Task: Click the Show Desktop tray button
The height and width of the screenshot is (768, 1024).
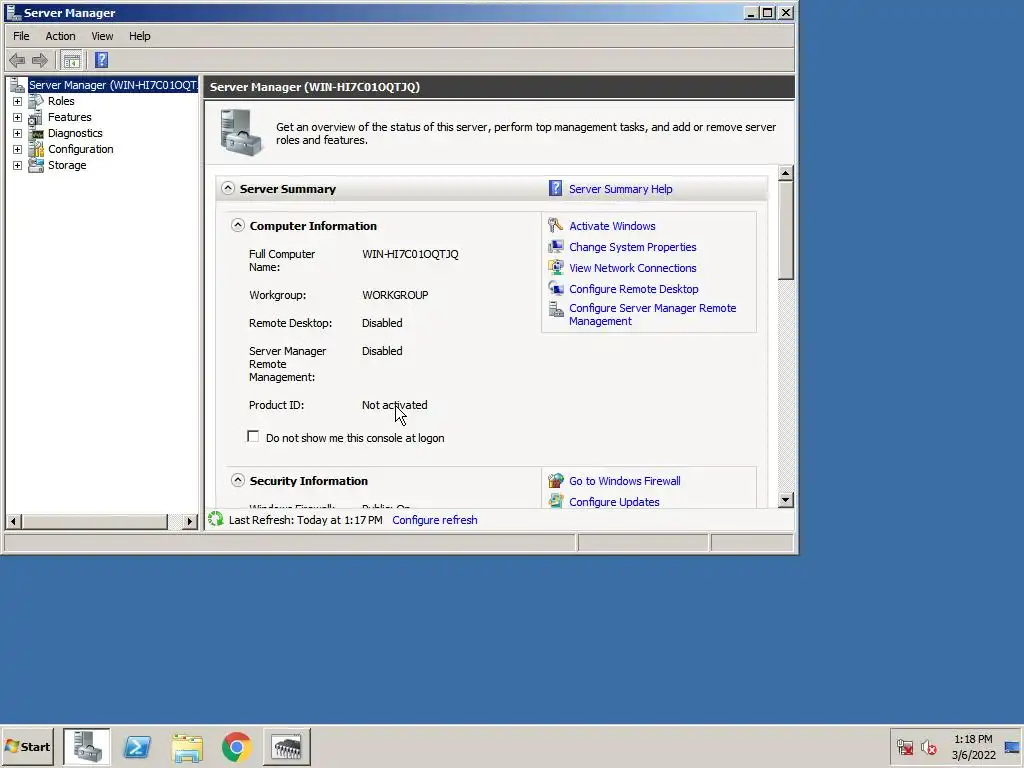Action: tap(1012, 746)
